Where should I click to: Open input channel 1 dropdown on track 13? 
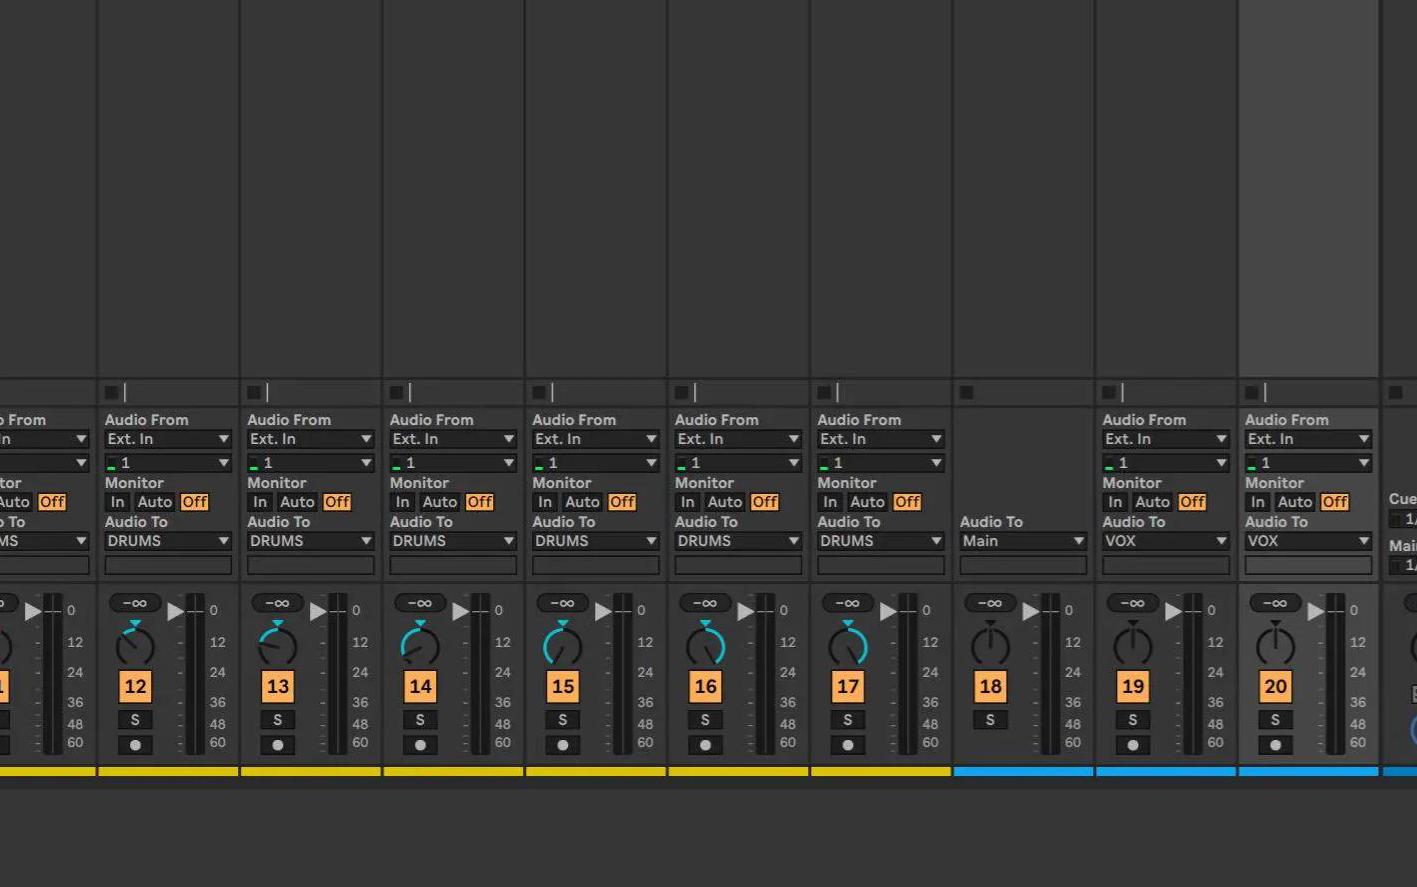[x=311, y=463]
